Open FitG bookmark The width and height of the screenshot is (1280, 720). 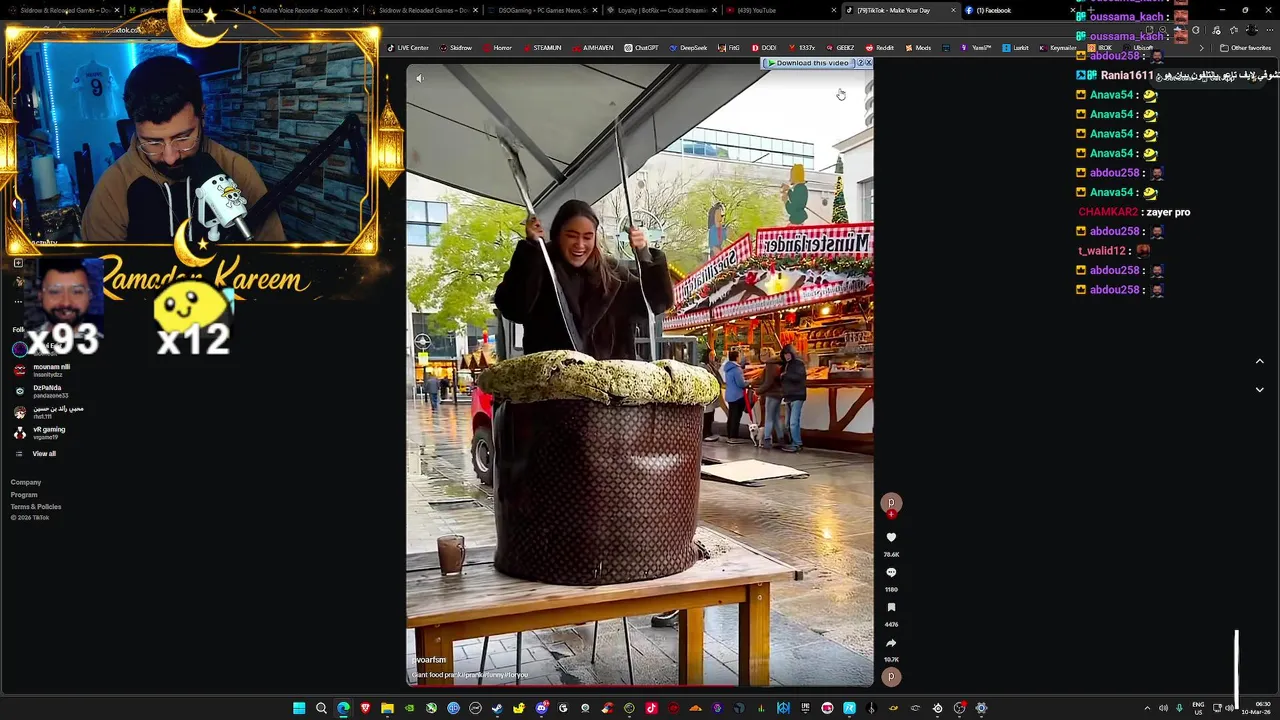point(729,48)
